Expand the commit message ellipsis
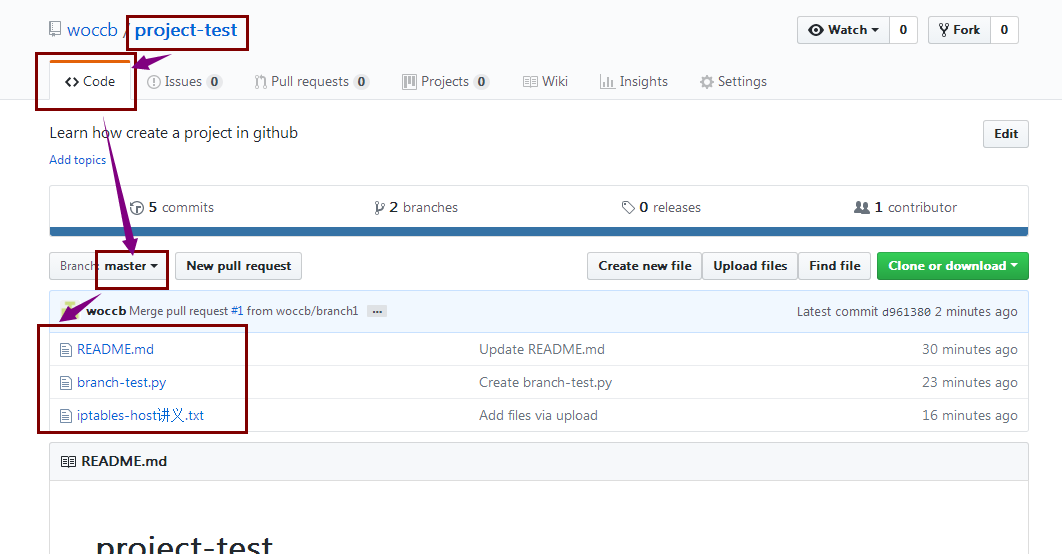Image resolution: width=1062 pixels, height=554 pixels. pyautogui.click(x=377, y=312)
